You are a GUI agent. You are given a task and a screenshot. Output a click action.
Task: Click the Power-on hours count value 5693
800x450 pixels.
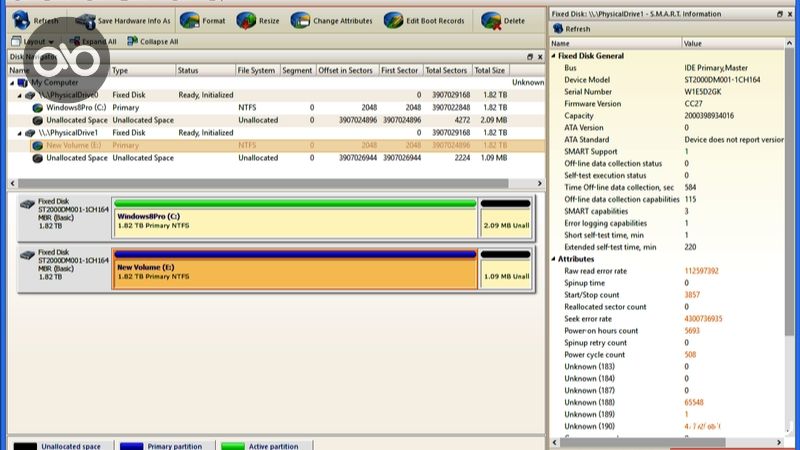pyautogui.click(x=692, y=331)
